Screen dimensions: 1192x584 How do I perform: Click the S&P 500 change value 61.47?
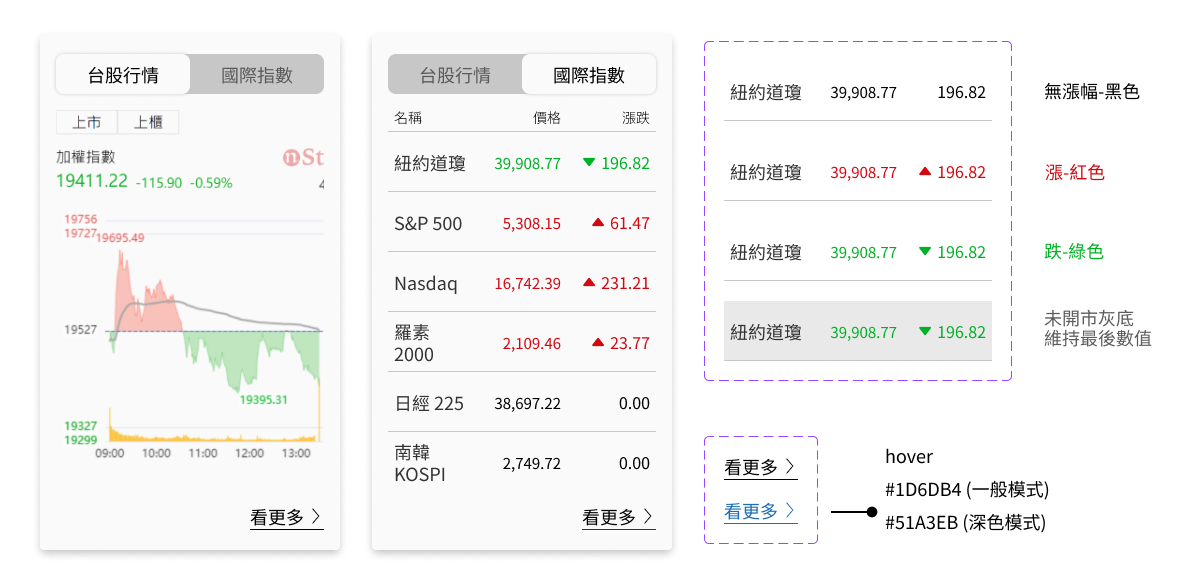coord(630,224)
